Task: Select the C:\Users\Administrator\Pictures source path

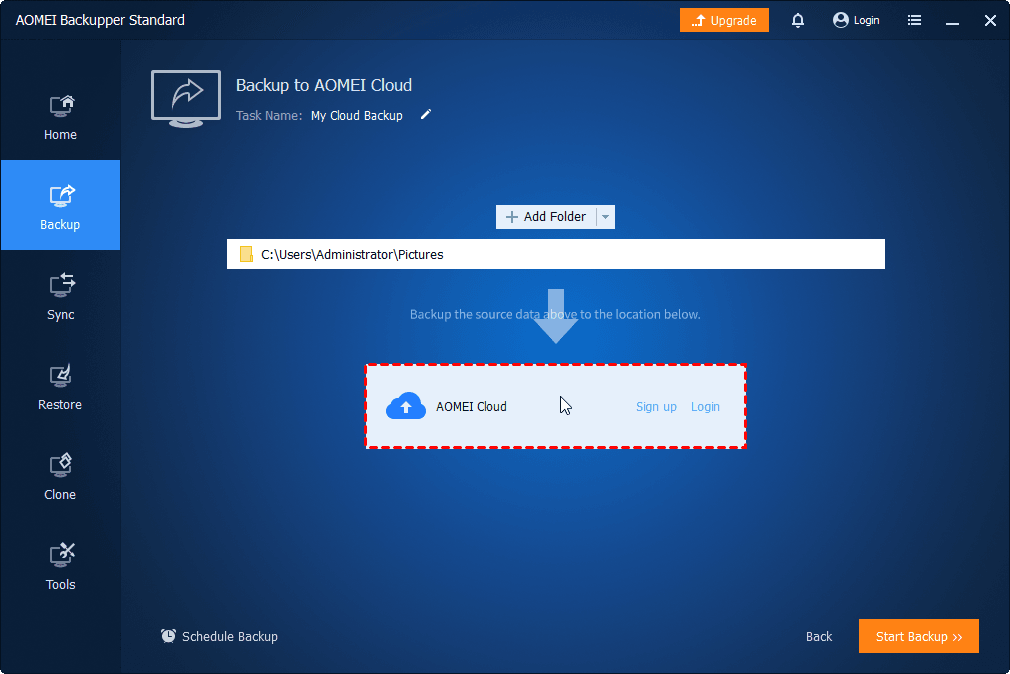Action: pos(555,254)
